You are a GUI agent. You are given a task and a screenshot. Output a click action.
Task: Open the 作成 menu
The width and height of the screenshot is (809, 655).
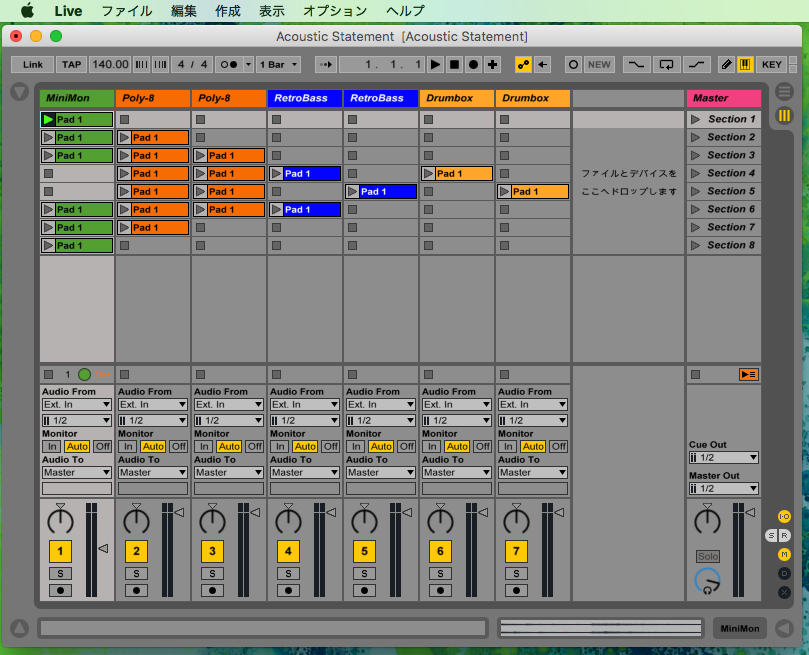[x=228, y=11]
